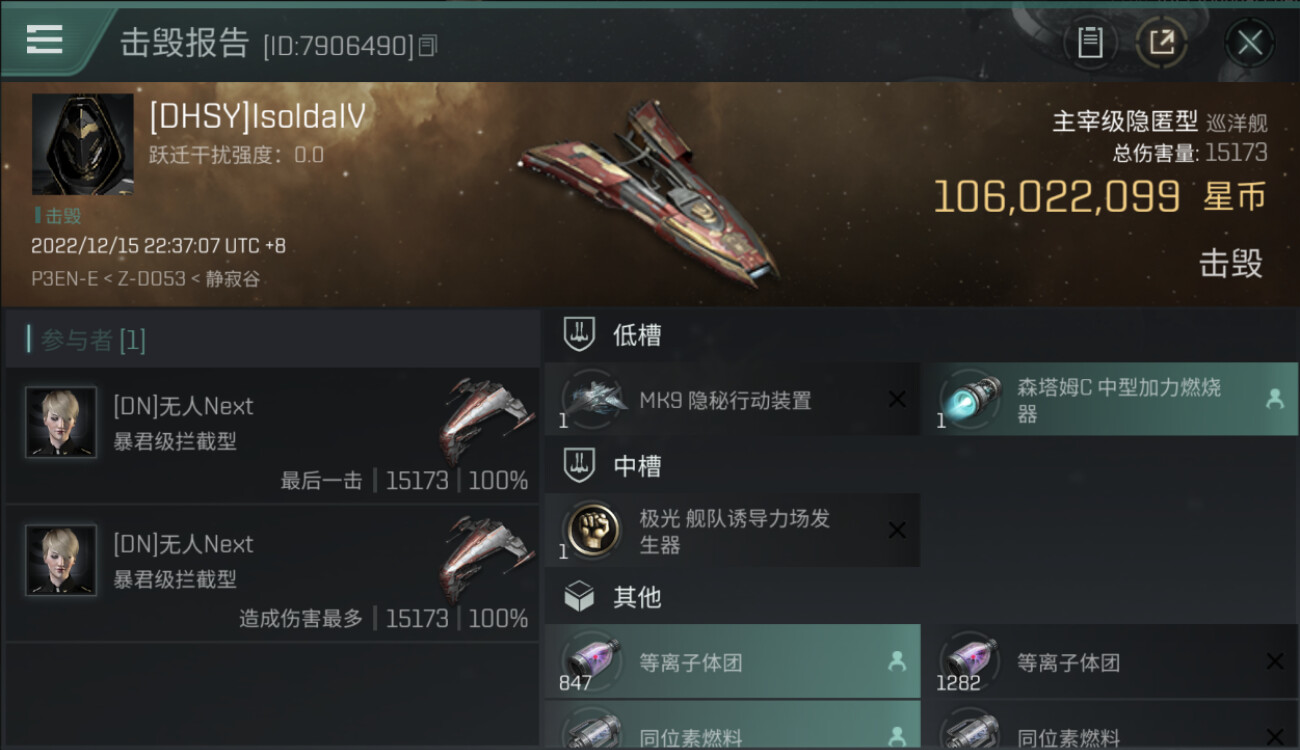Click the 森塔姆C 中型加力燃烧器 icon
Screen dimensions: 1300x750
coord(971,399)
